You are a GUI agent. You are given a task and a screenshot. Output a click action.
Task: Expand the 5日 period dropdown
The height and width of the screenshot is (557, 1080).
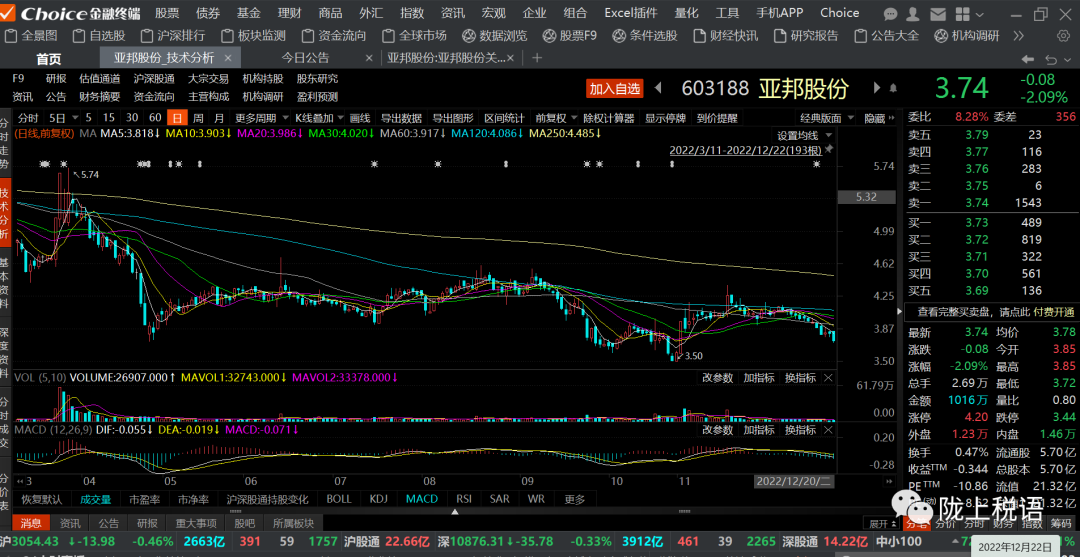tap(75, 118)
